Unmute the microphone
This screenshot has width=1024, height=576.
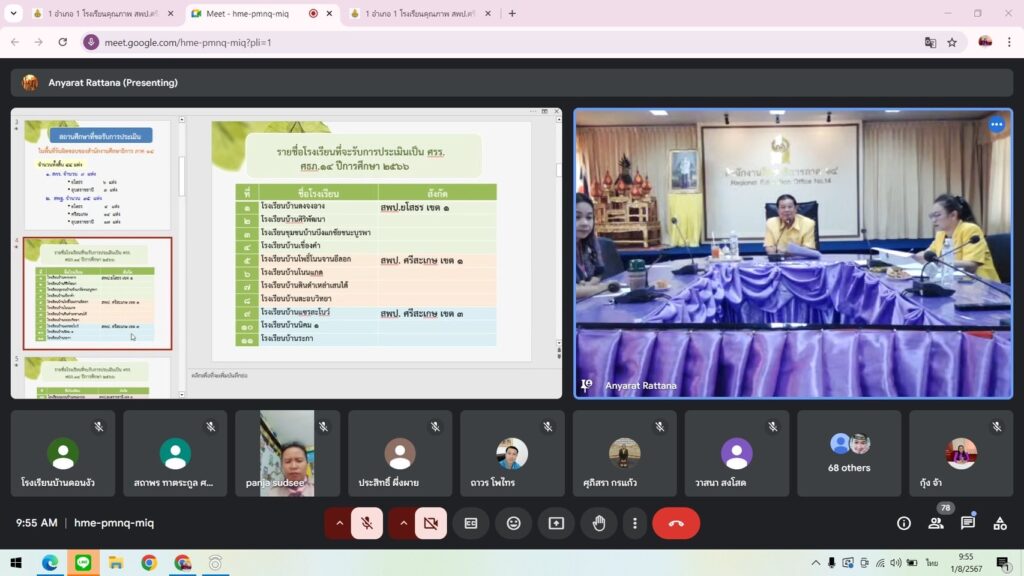tap(367, 523)
